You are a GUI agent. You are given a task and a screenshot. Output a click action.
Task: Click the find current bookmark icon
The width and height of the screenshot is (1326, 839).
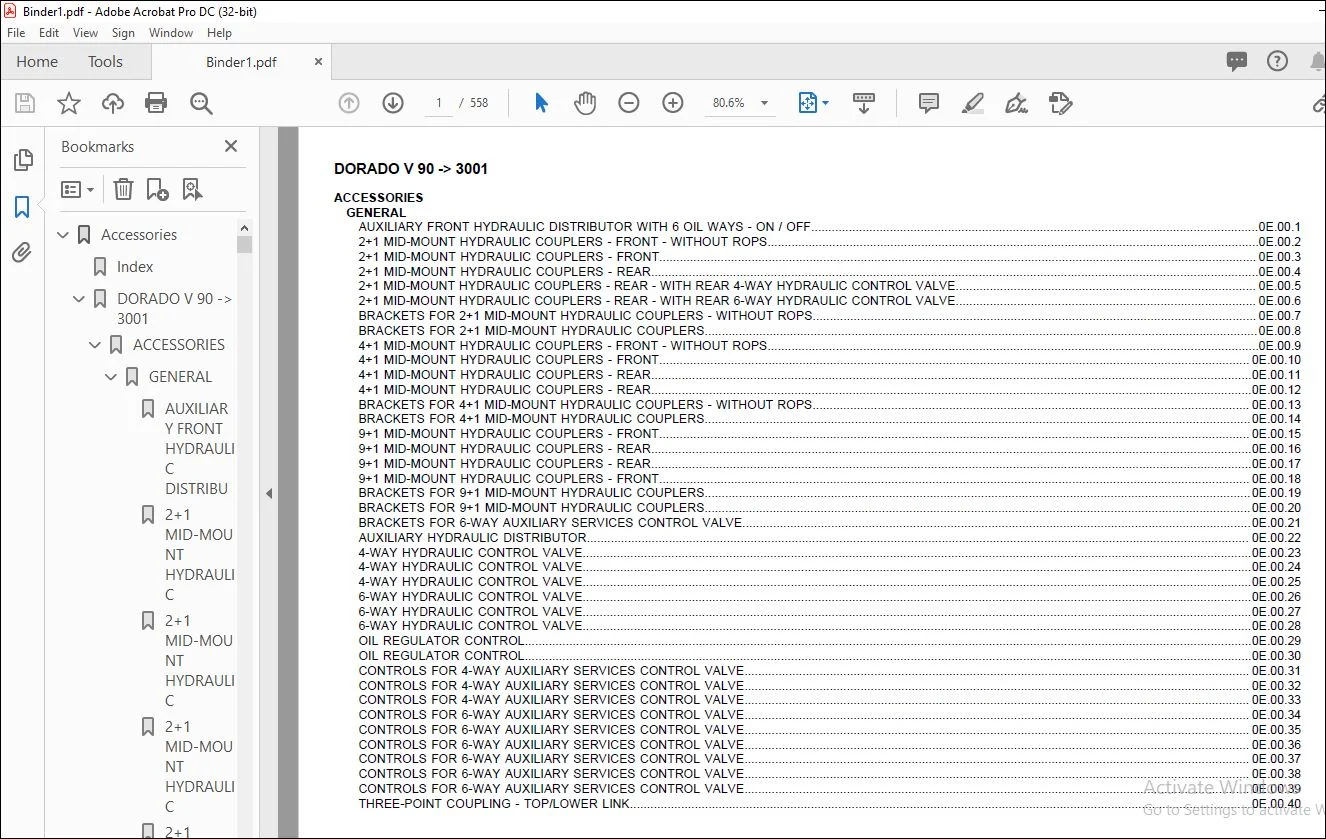(x=192, y=189)
